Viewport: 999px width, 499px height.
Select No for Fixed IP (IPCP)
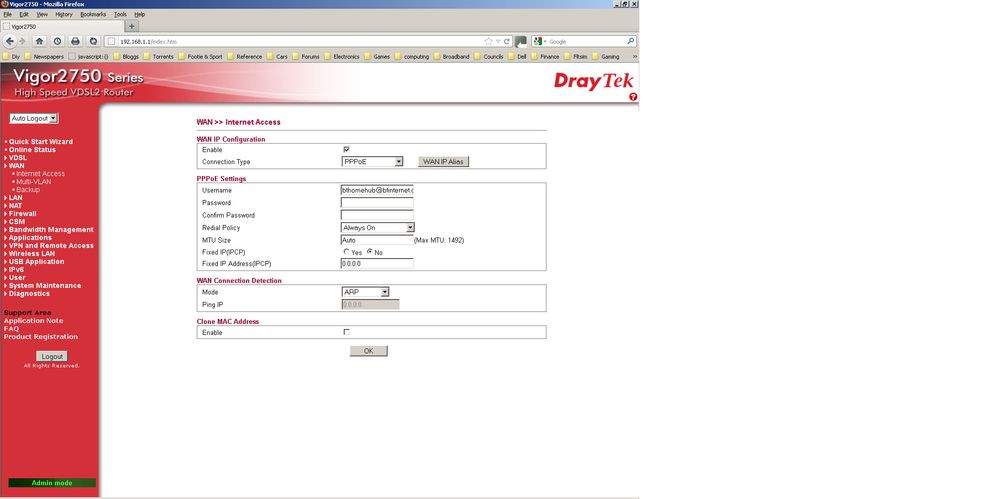click(x=370, y=252)
